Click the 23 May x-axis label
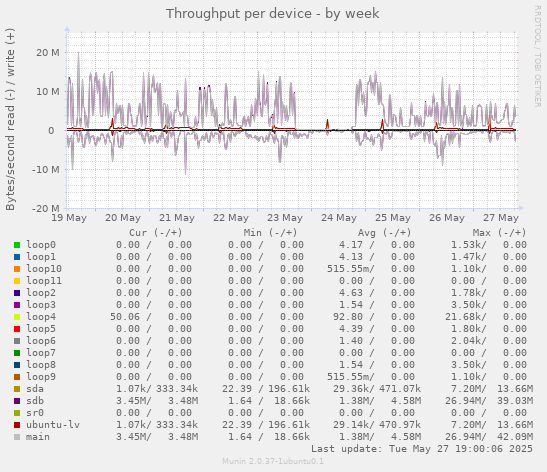Viewport: 547px width, 472px height. [285, 218]
